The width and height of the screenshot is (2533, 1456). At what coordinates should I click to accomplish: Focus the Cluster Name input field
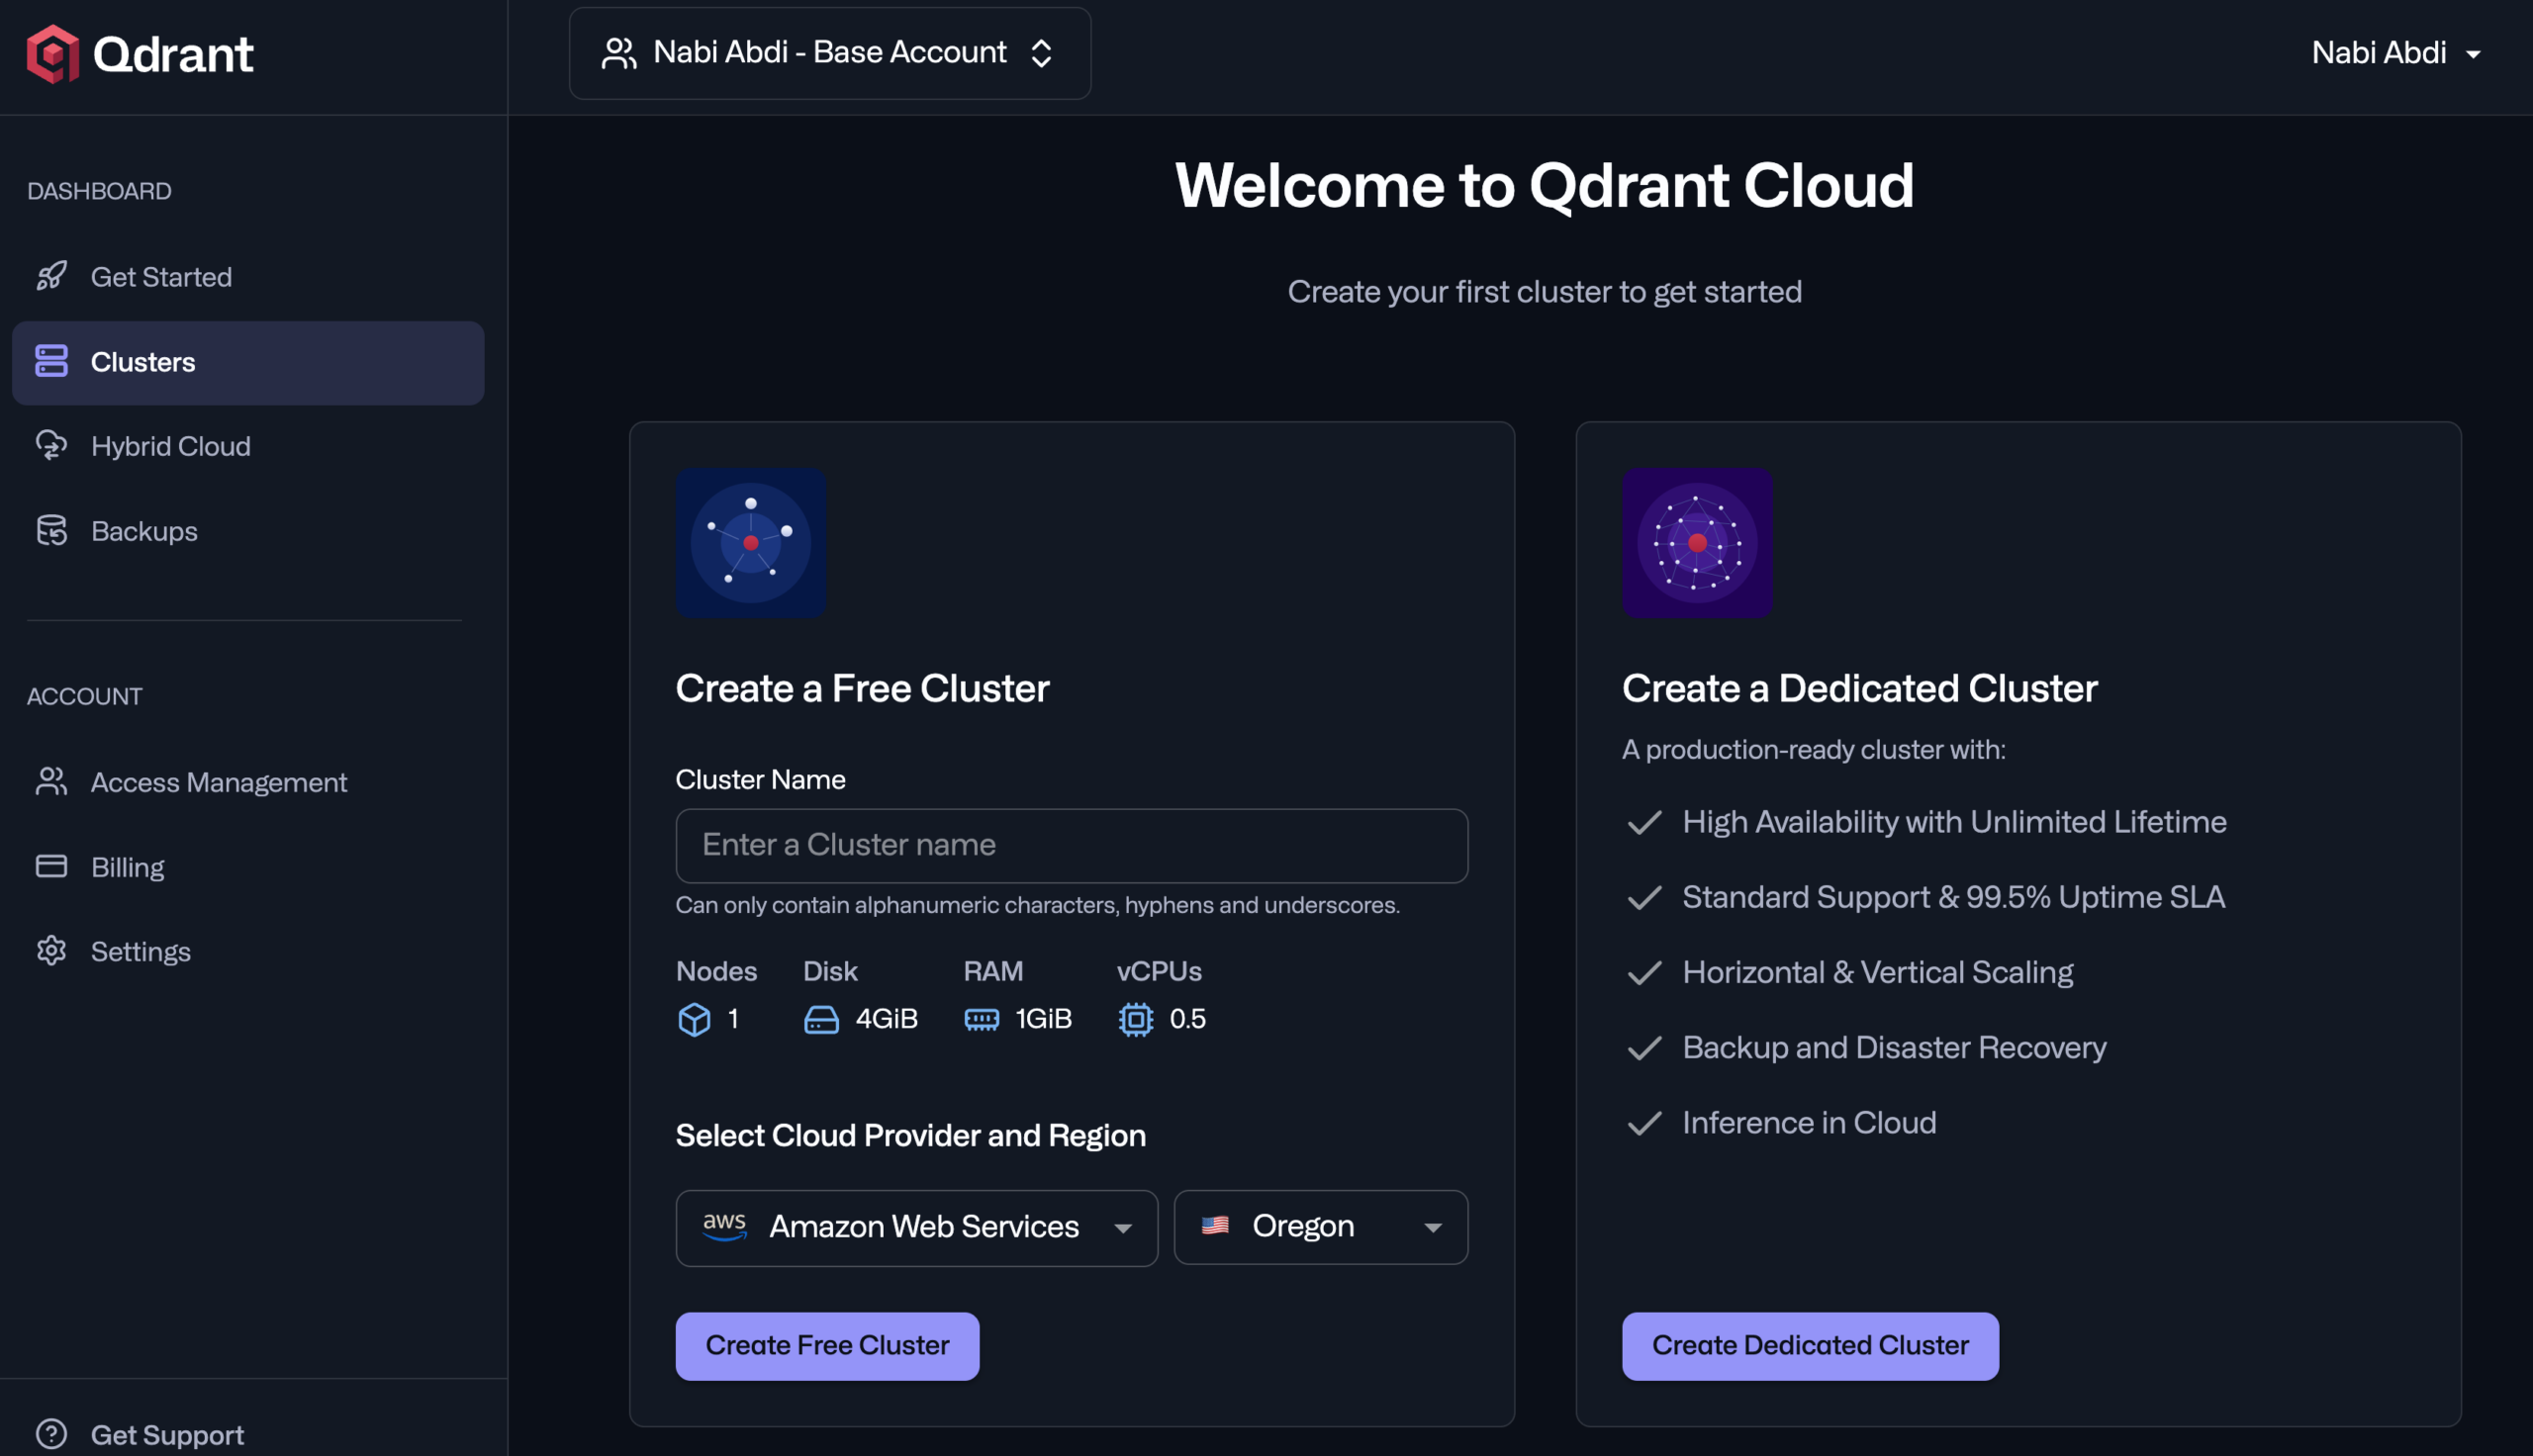(1071, 845)
